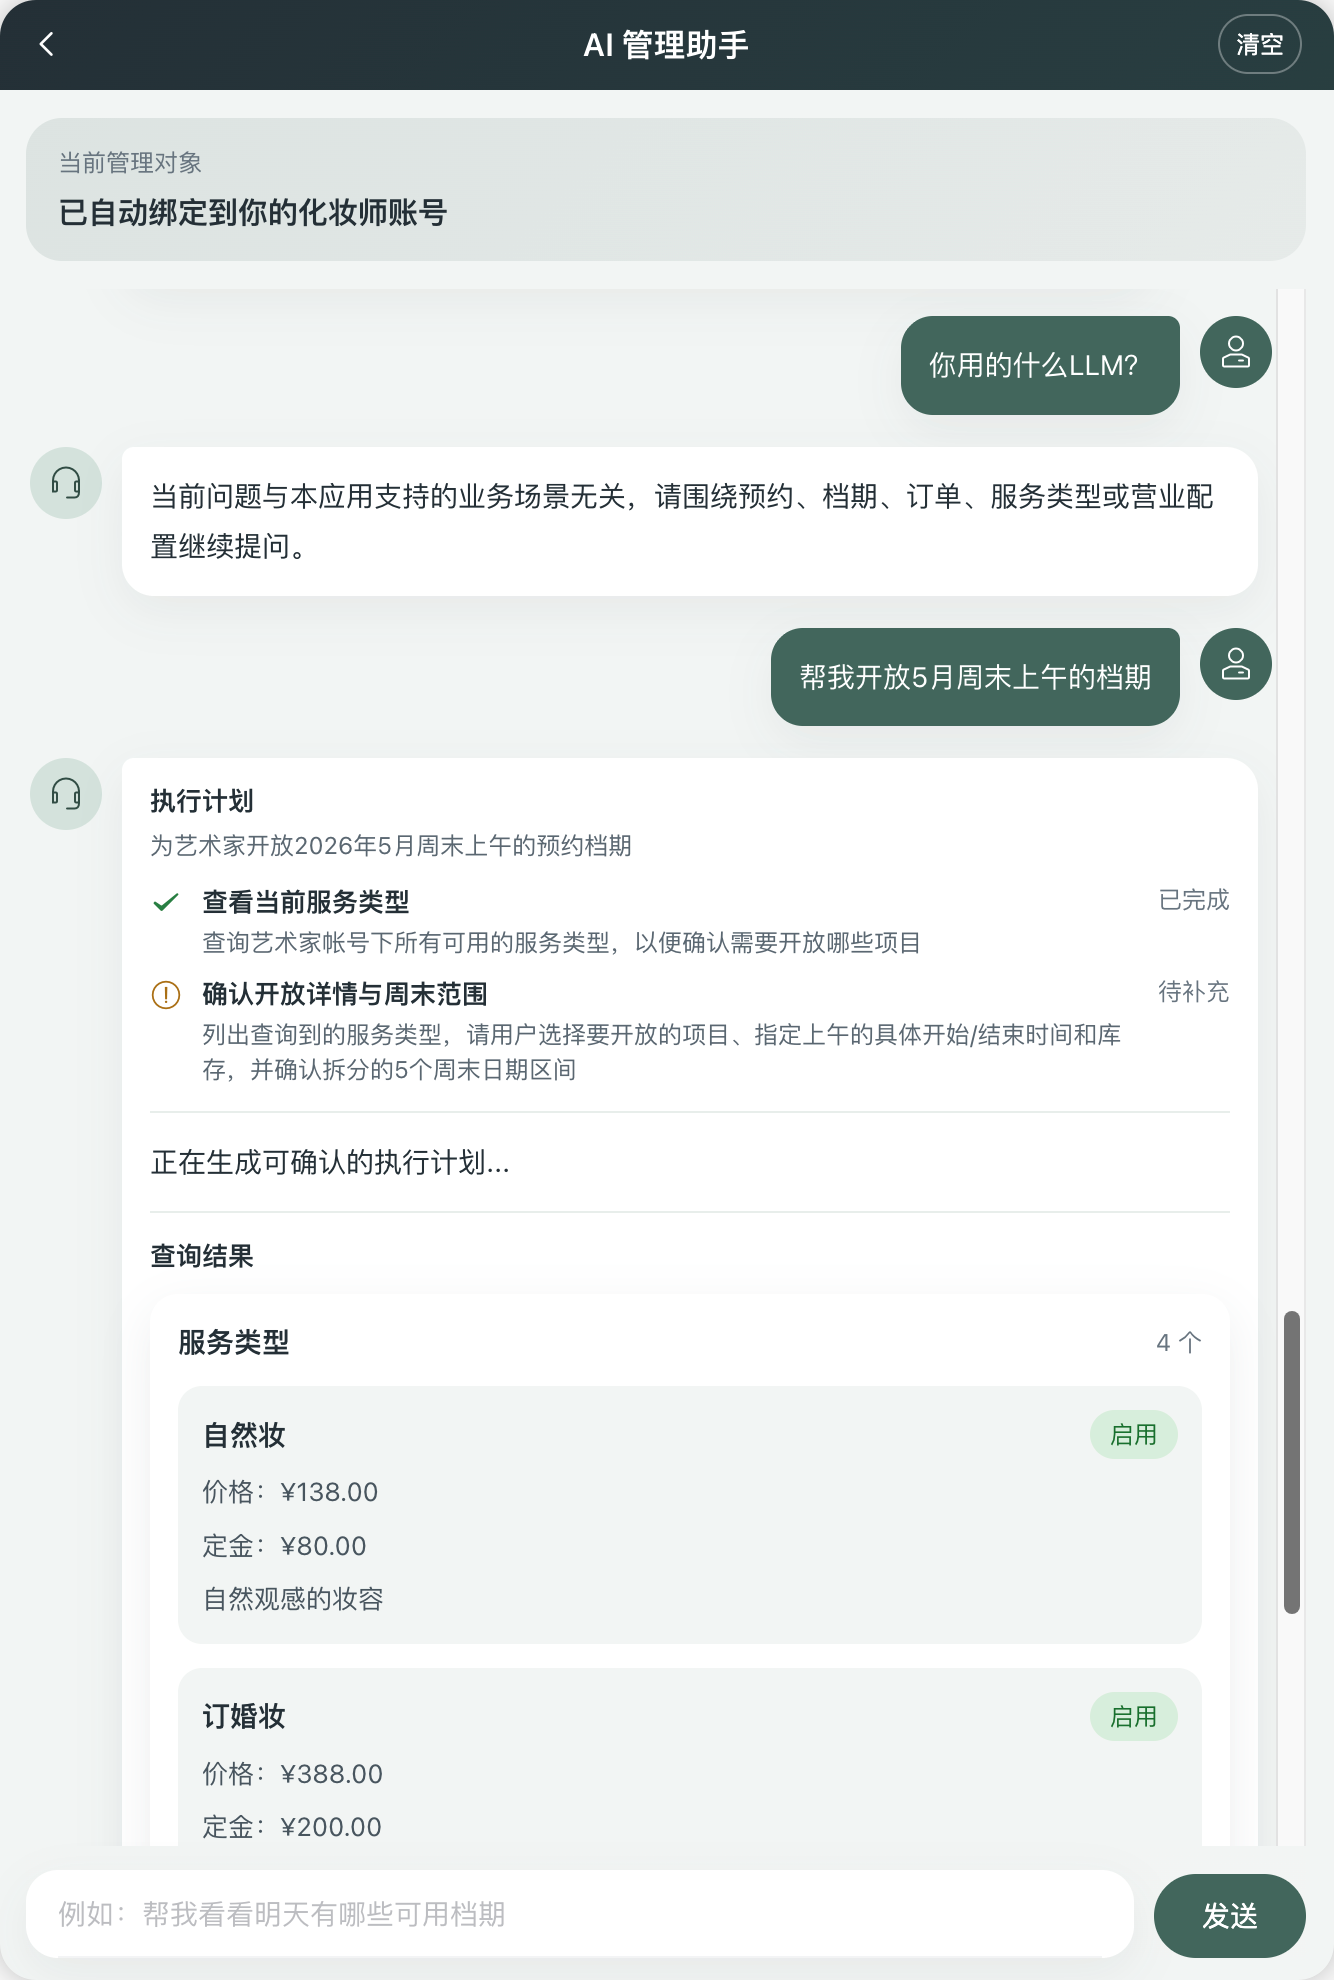Click 启用 badge on 自然妆 card
The image size is (1334, 1980).
(x=1133, y=1435)
